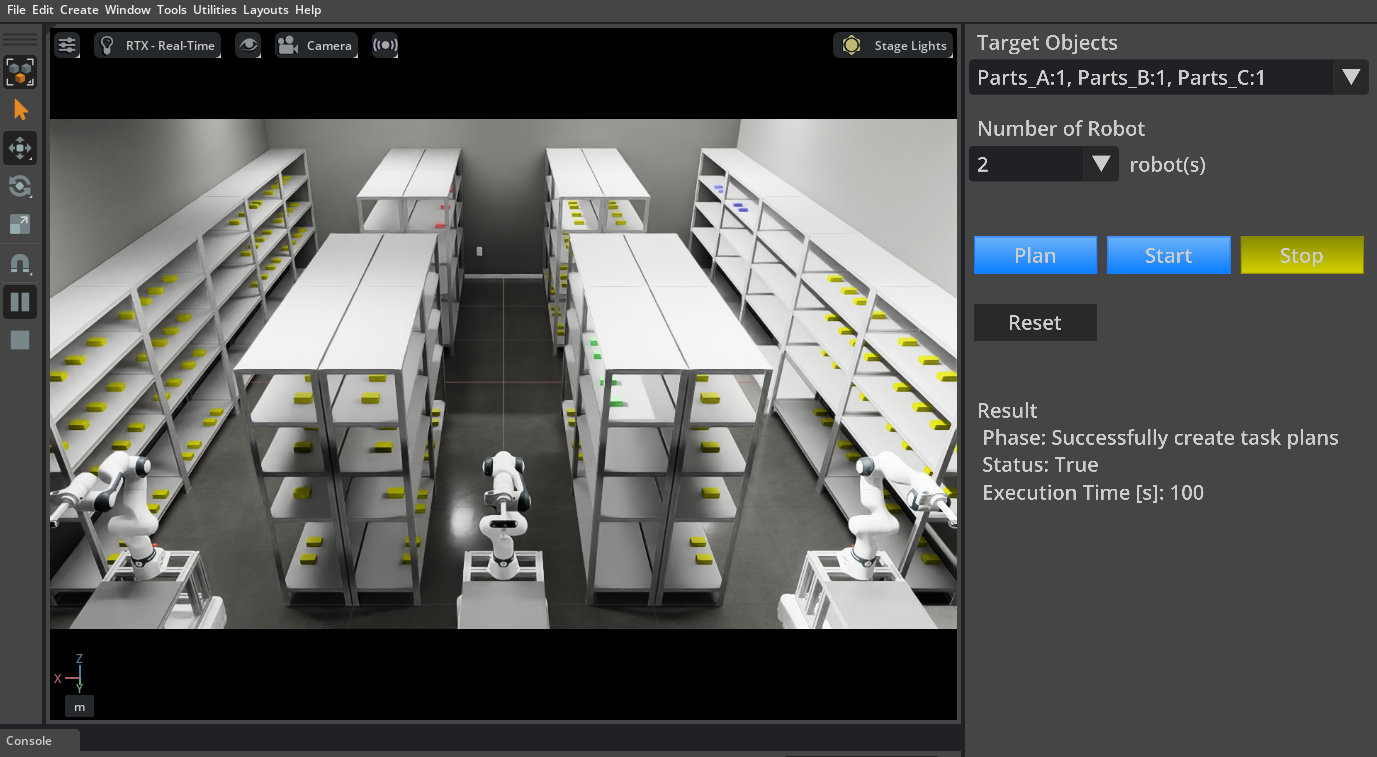Toggle the magnet Snap tool
Image resolution: width=1377 pixels, height=757 pixels.
tap(20, 264)
